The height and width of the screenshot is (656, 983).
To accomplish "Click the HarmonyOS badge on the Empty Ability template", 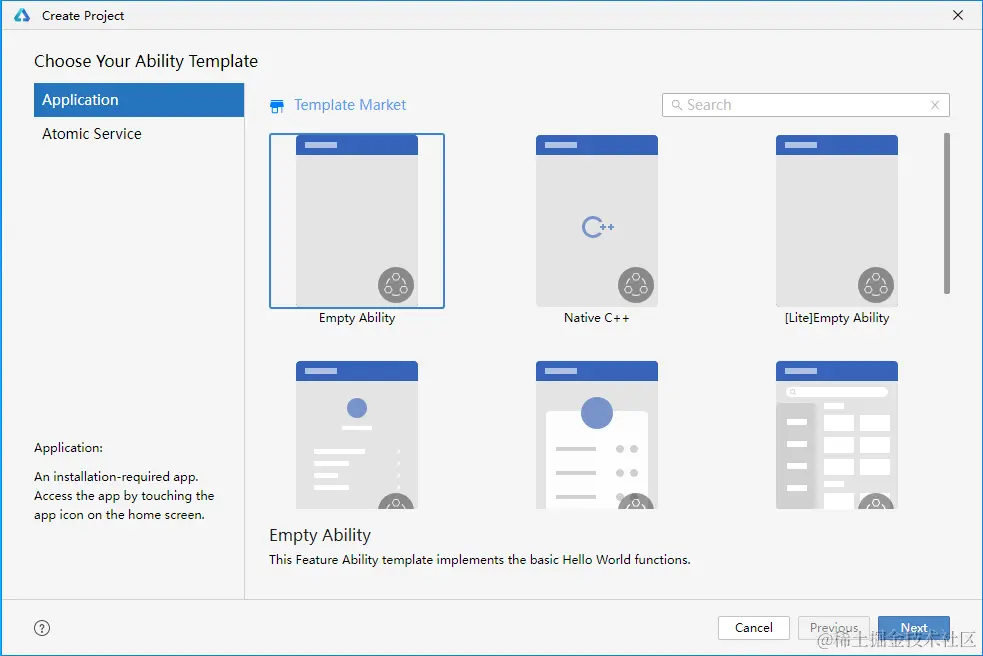I will coord(396,285).
